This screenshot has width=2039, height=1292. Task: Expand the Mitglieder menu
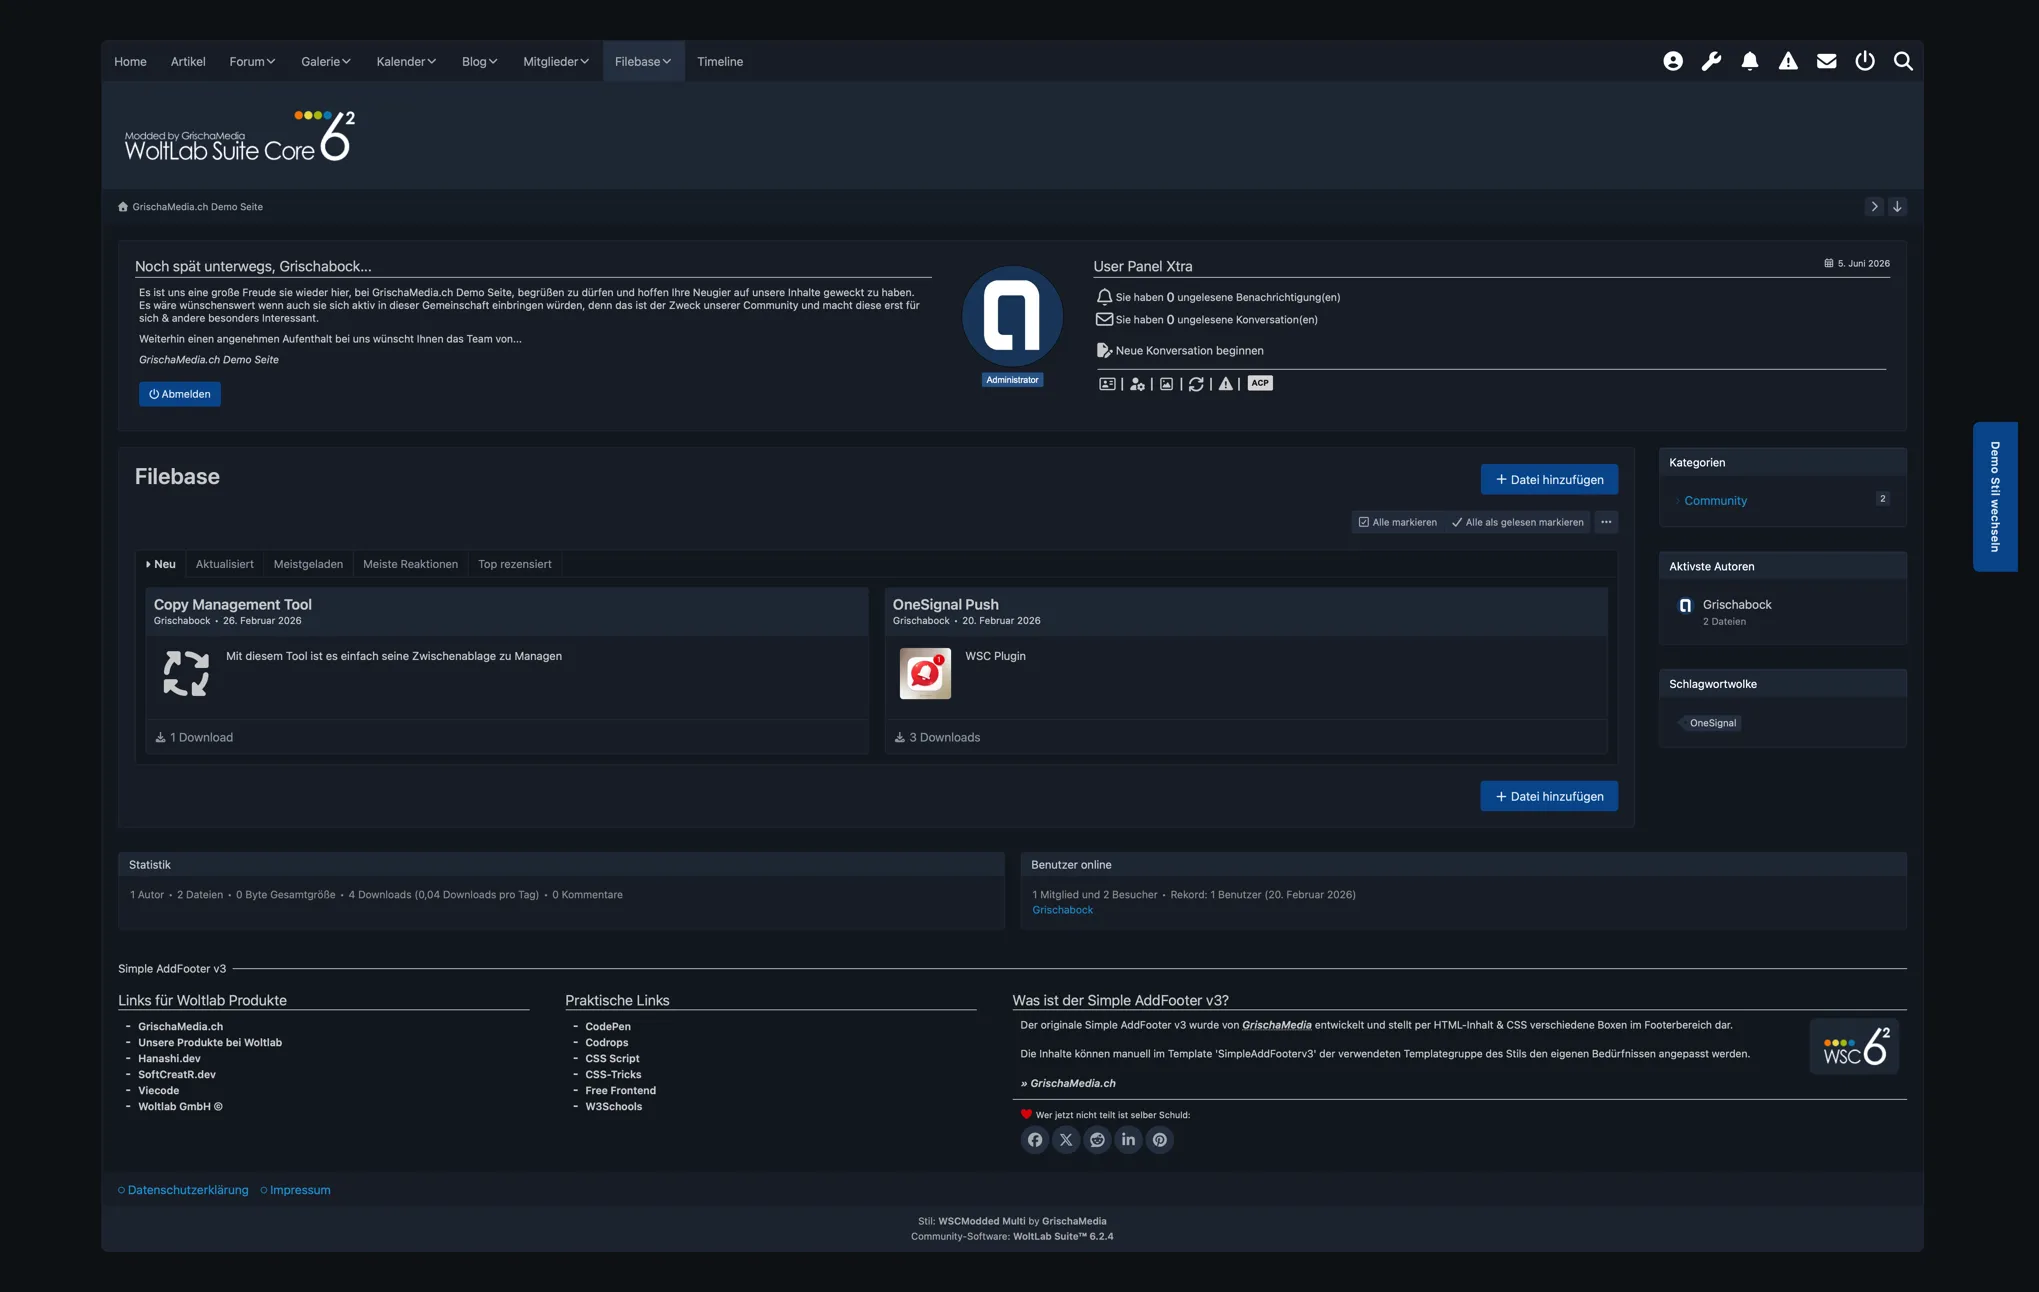pyautogui.click(x=556, y=62)
